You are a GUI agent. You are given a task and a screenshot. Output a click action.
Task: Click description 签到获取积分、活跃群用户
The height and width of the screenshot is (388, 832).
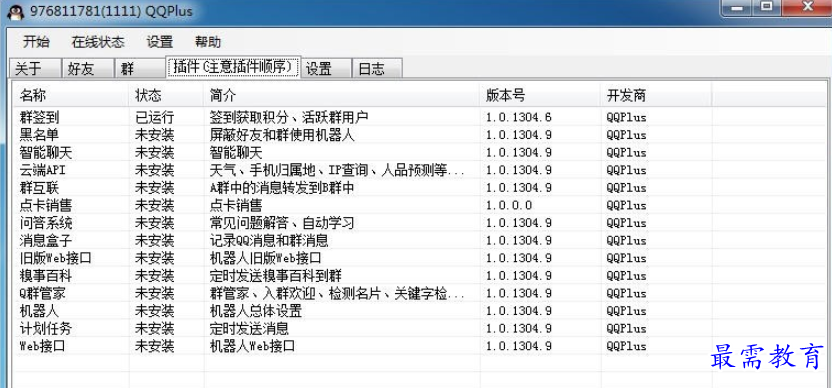click(x=289, y=117)
